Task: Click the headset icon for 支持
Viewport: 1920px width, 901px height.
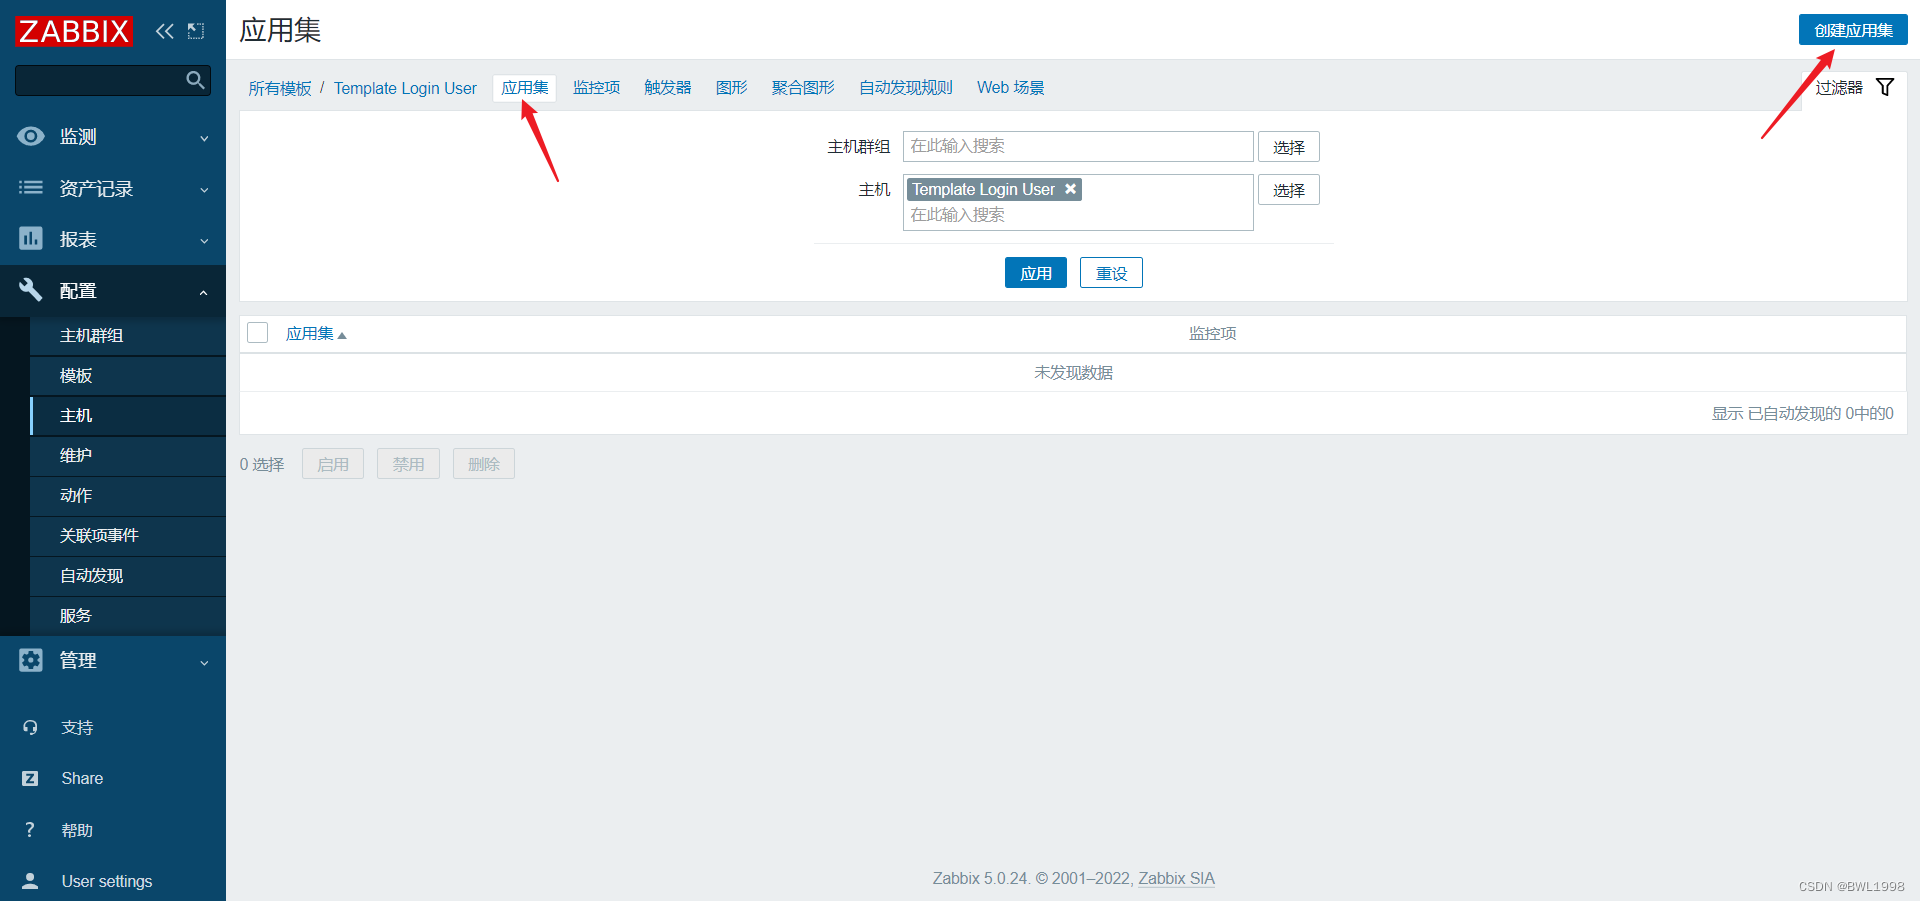Action: (x=30, y=728)
